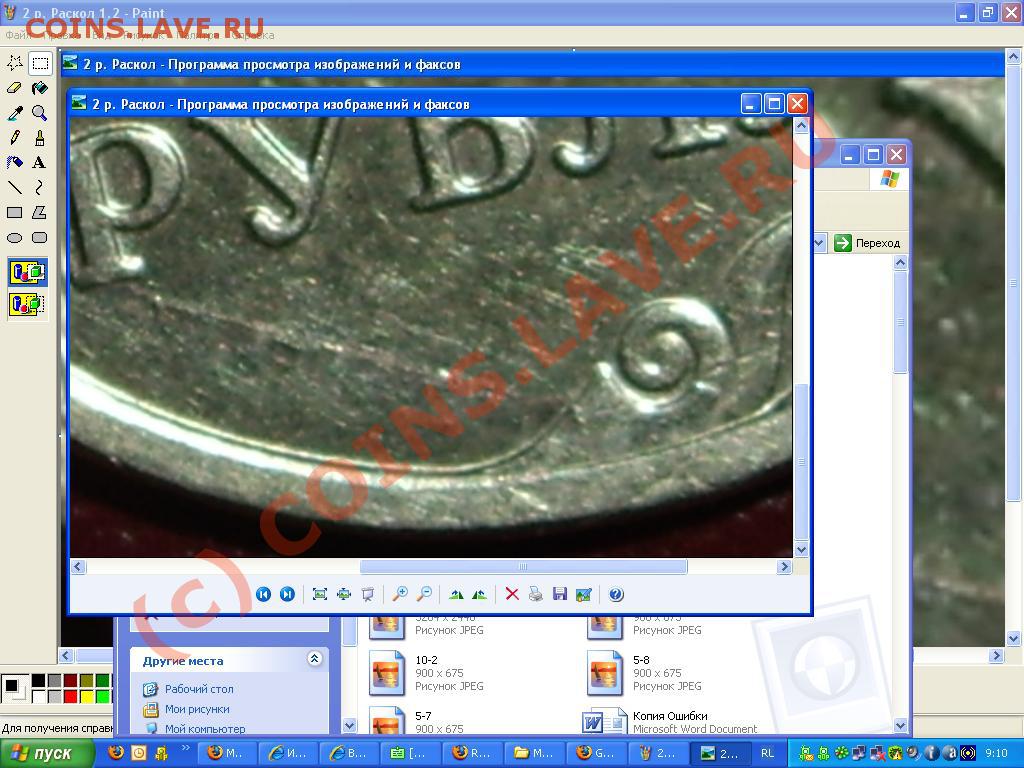Open 'Рабочий стол' link in Explorer

(x=199, y=689)
